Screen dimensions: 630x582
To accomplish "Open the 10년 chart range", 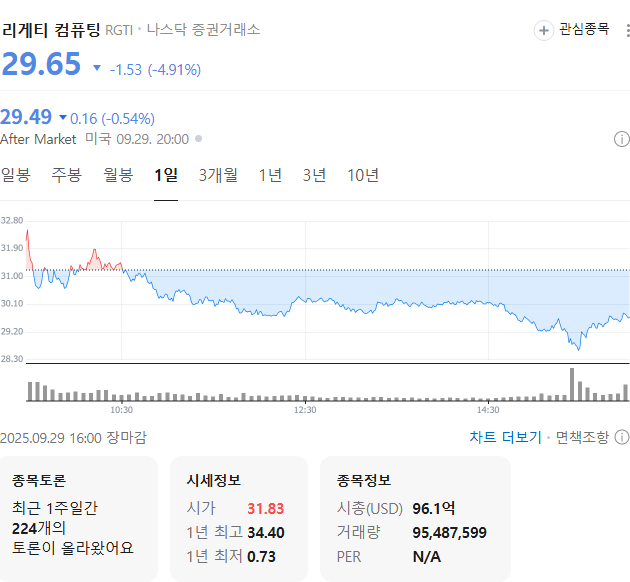I will point(363,175).
